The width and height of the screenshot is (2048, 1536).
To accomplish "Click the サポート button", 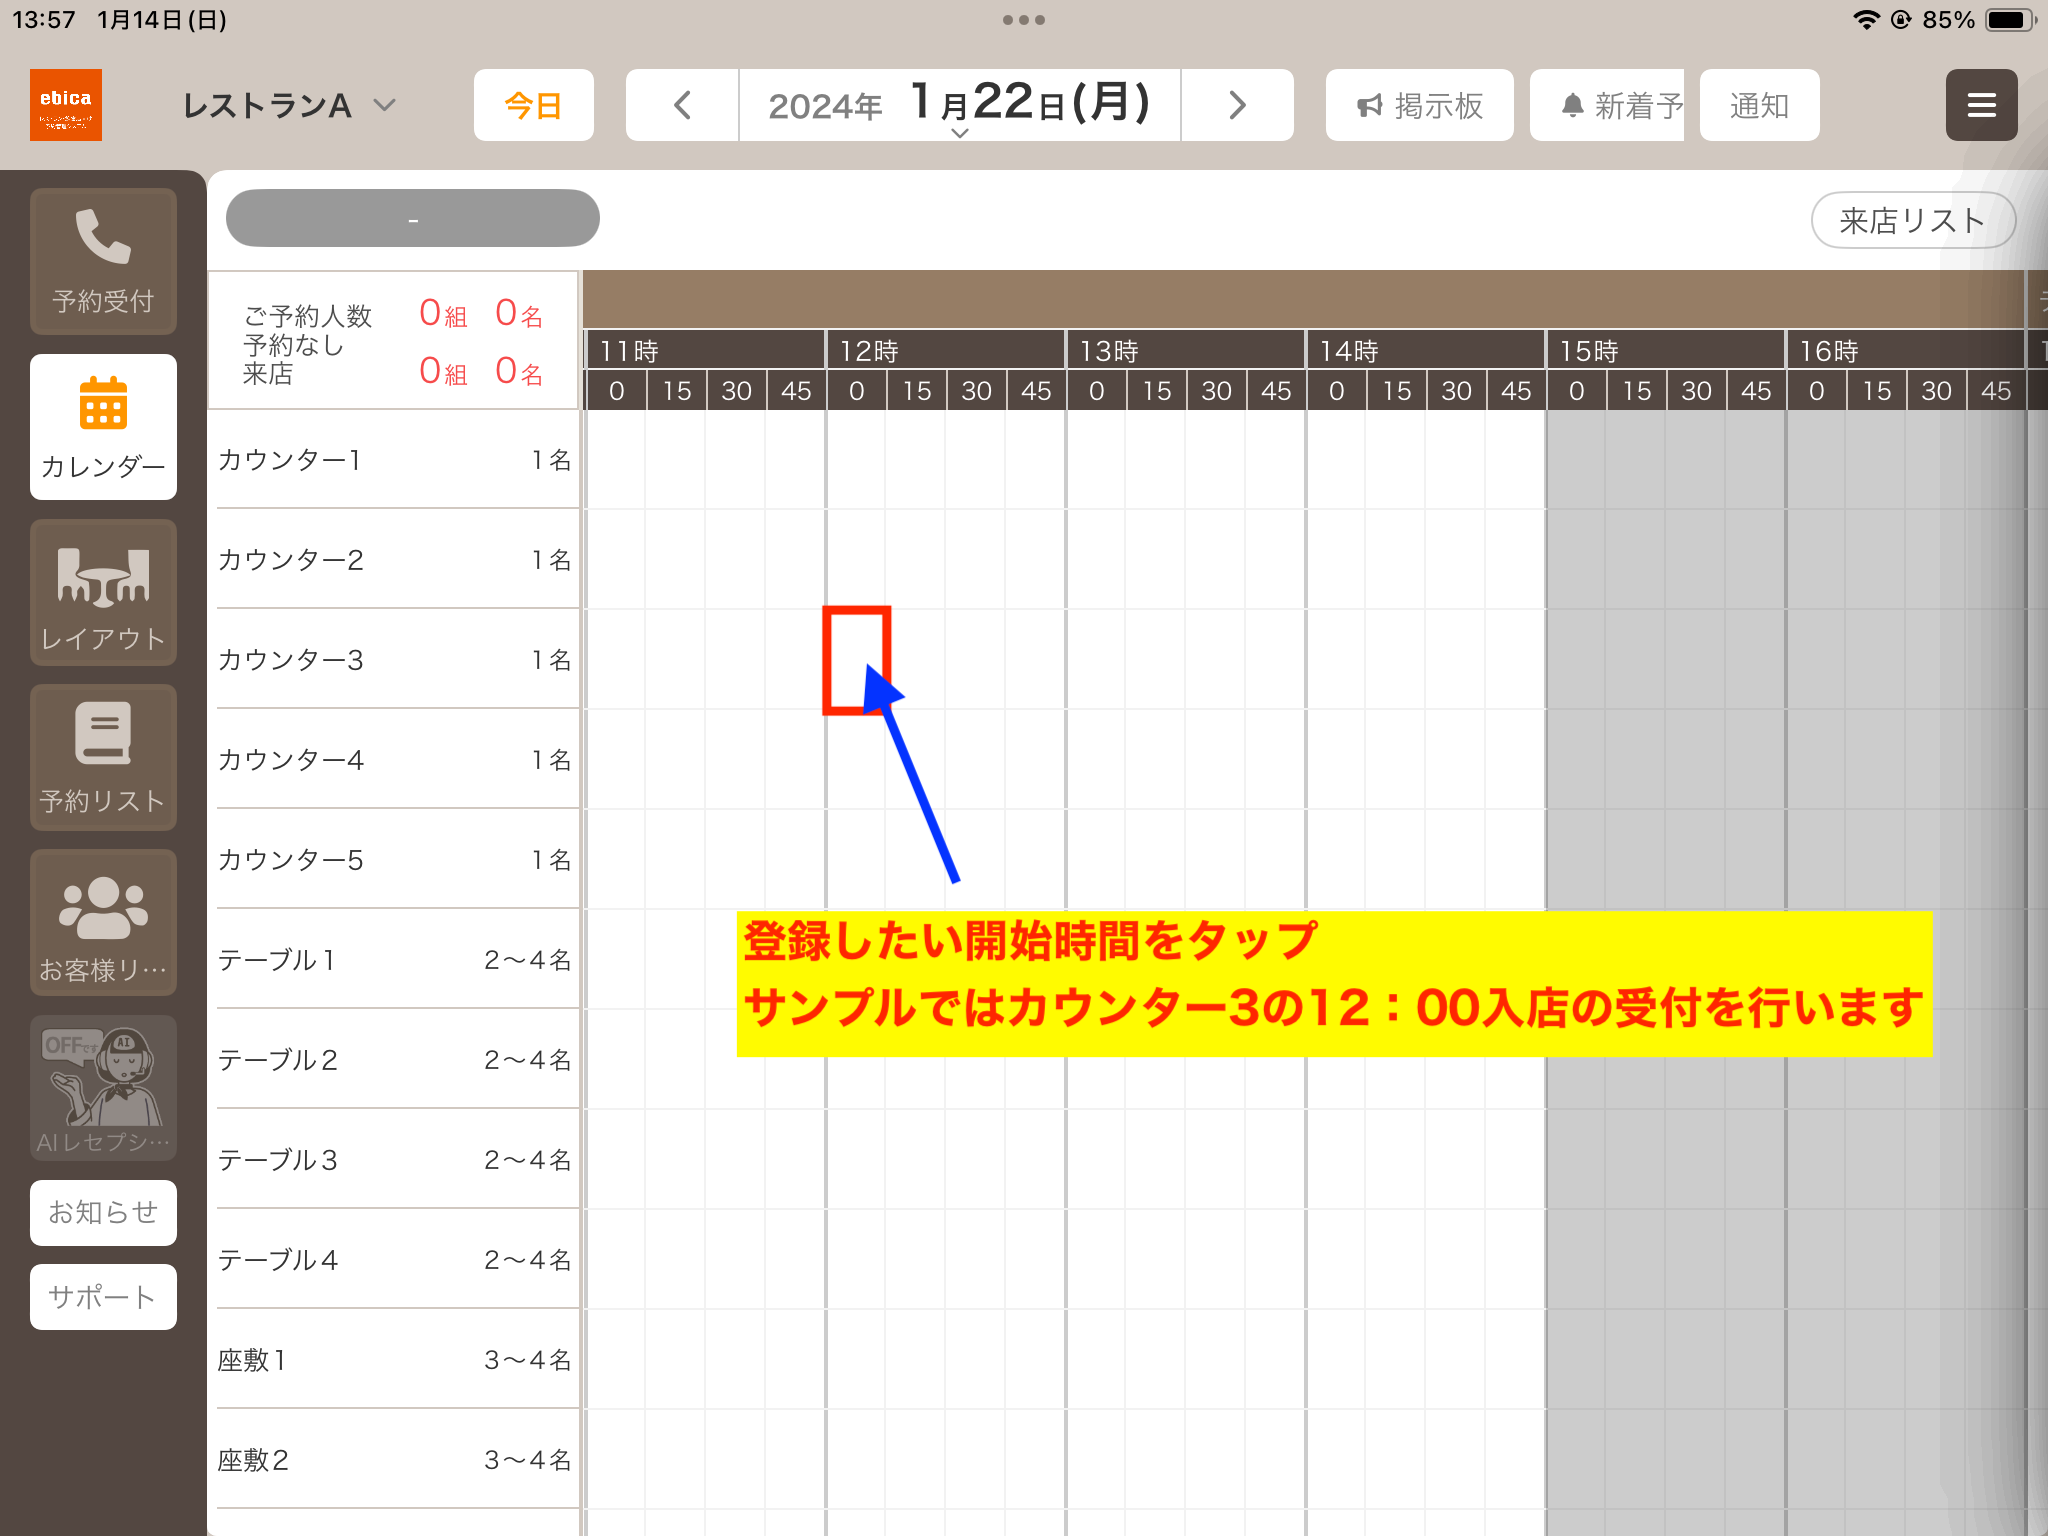I will pyautogui.click(x=103, y=1297).
